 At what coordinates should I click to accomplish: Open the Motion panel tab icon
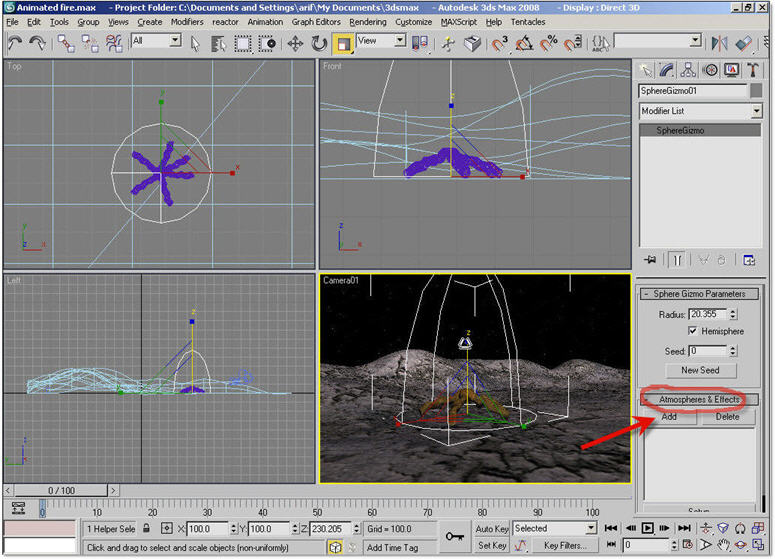(x=709, y=70)
